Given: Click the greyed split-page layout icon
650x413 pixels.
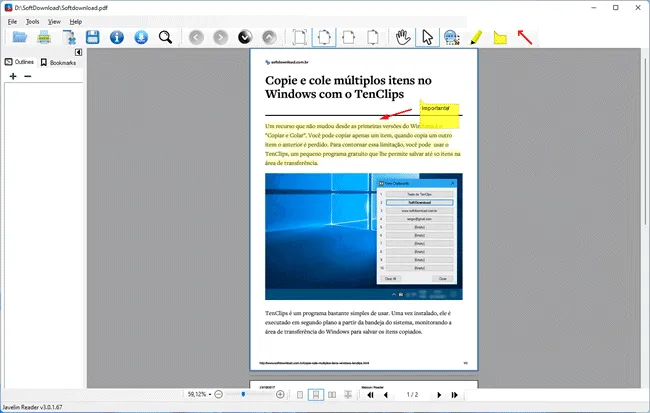Looking at the screenshot, I should click(348, 395).
